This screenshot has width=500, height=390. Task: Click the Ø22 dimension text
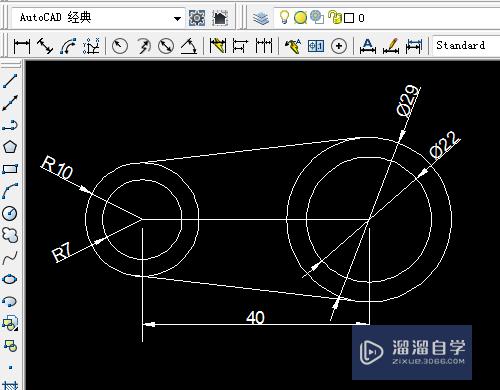click(x=445, y=145)
